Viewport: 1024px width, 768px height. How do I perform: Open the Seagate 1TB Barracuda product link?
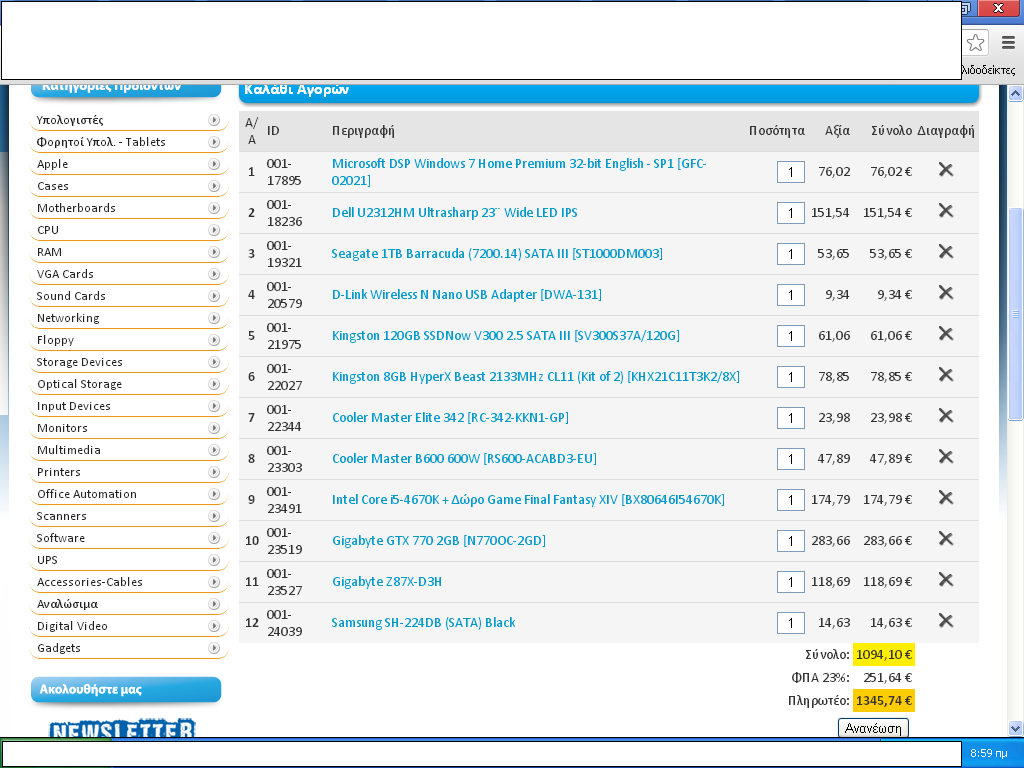[496, 253]
